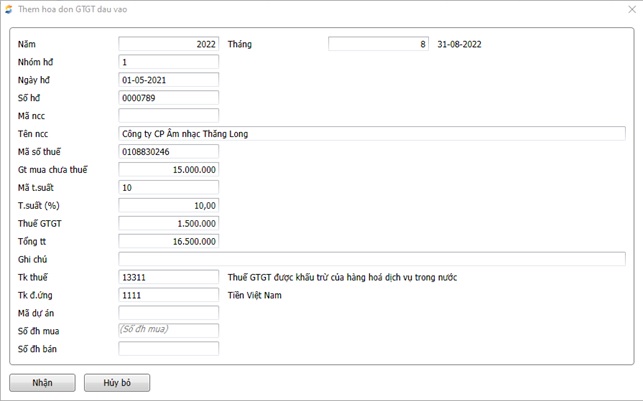This screenshot has width=643, height=401.
Task: Click the Tháng field showing 8
Action: 379,44
